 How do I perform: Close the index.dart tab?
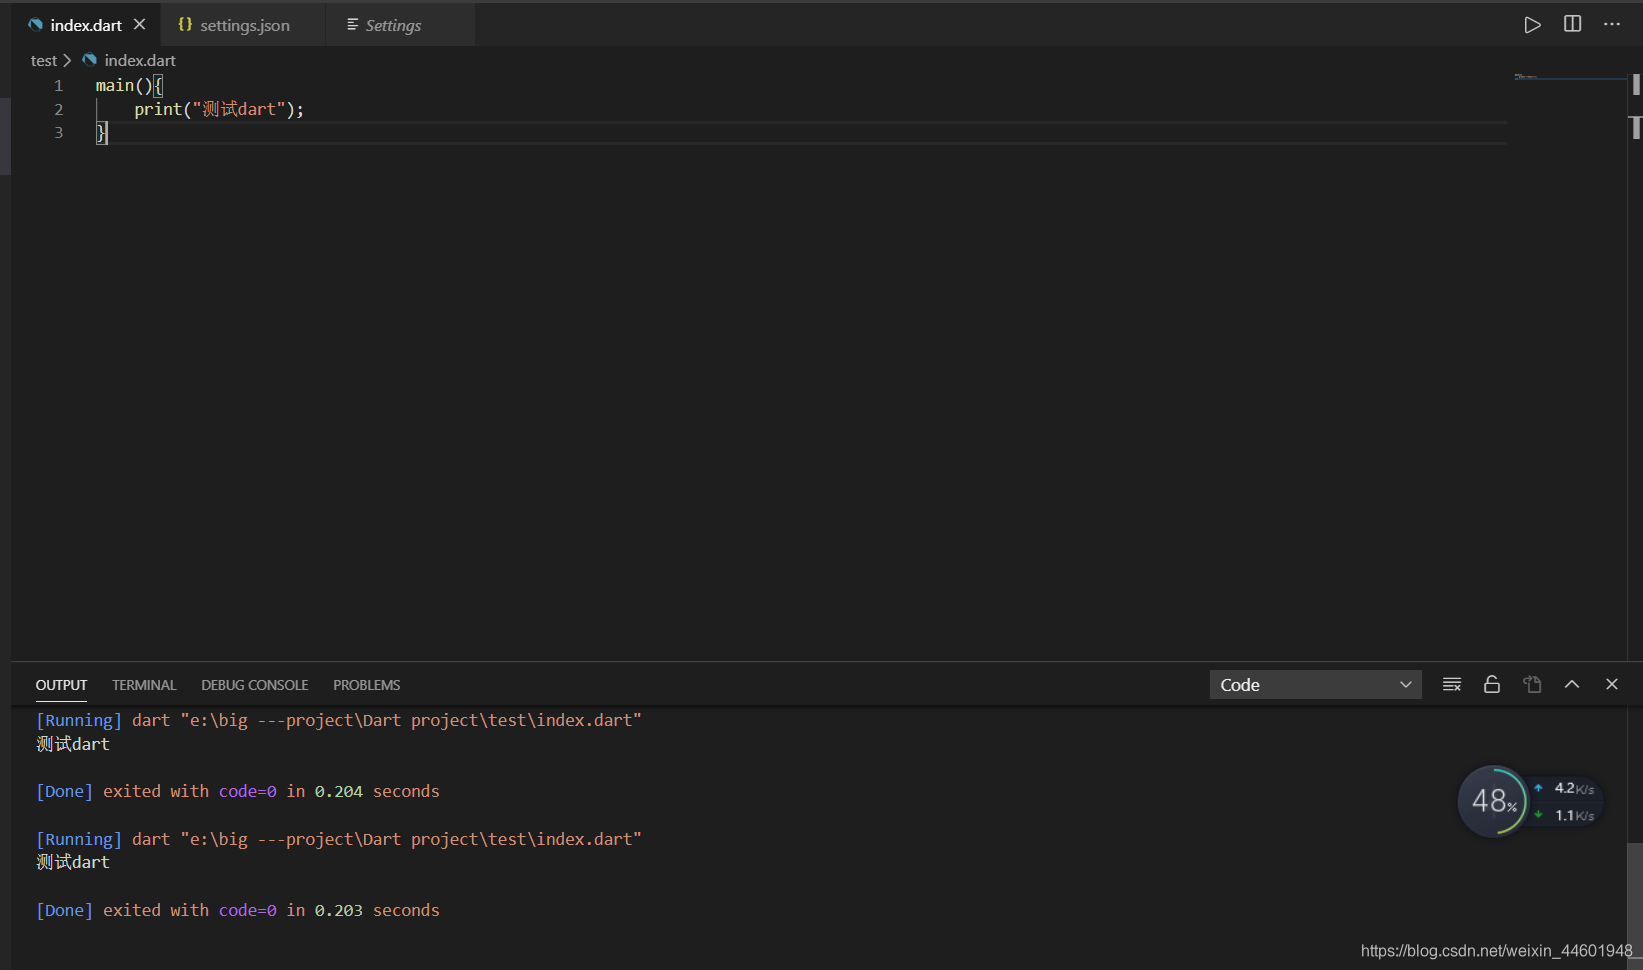pyautogui.click(x=139, y=24)
